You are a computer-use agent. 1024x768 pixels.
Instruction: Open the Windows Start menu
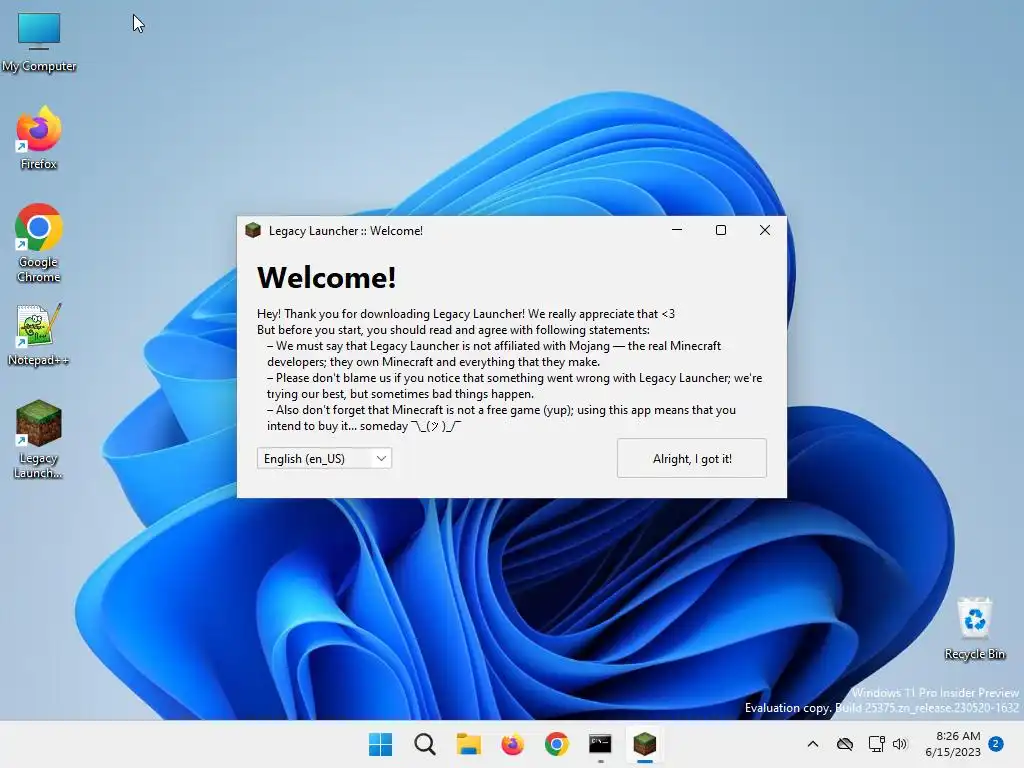point(381,744)
